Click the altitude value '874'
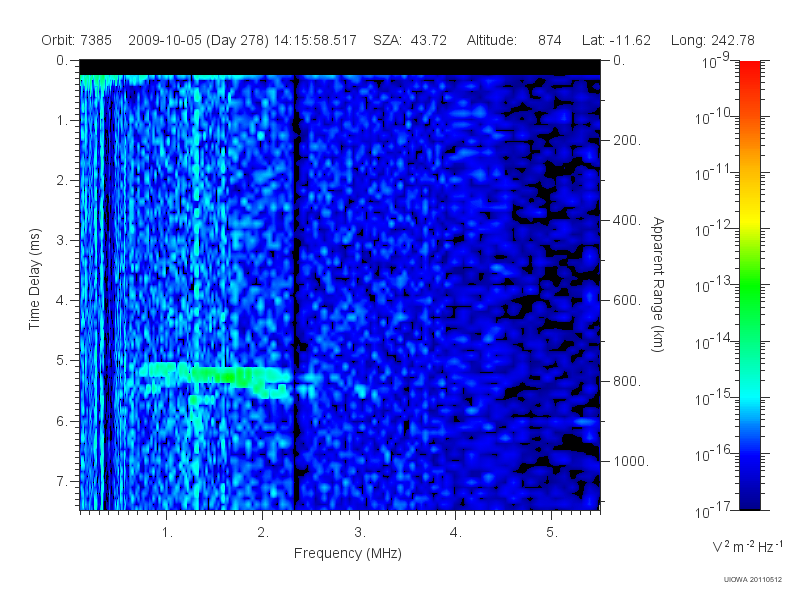 (x=549, y=40)
